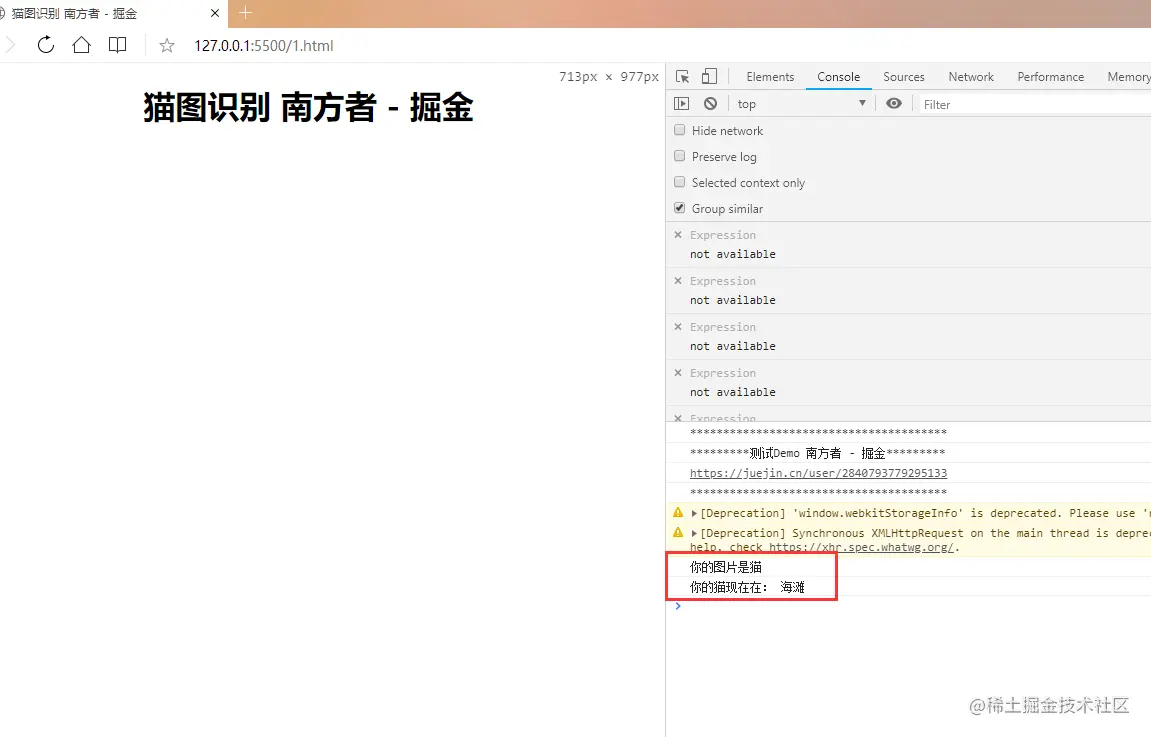Check Selected context only
This screenshot has height=737, width=1151.
(680, 181)
